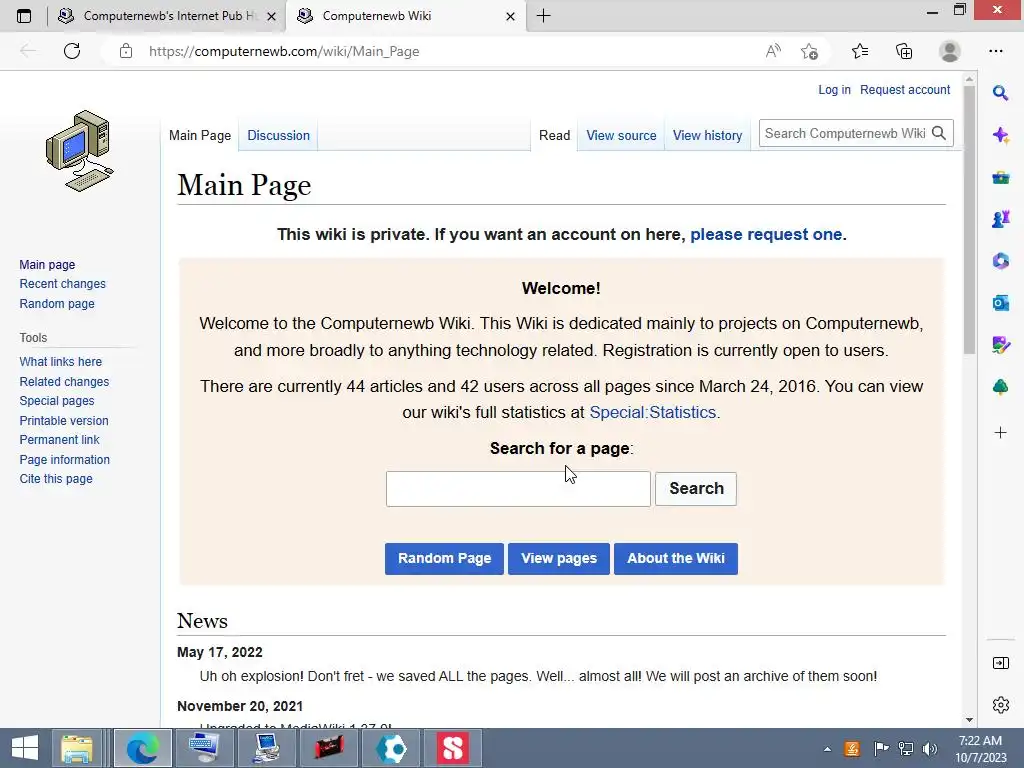
Task: Open a new browser tab
Action: (543, 16)
